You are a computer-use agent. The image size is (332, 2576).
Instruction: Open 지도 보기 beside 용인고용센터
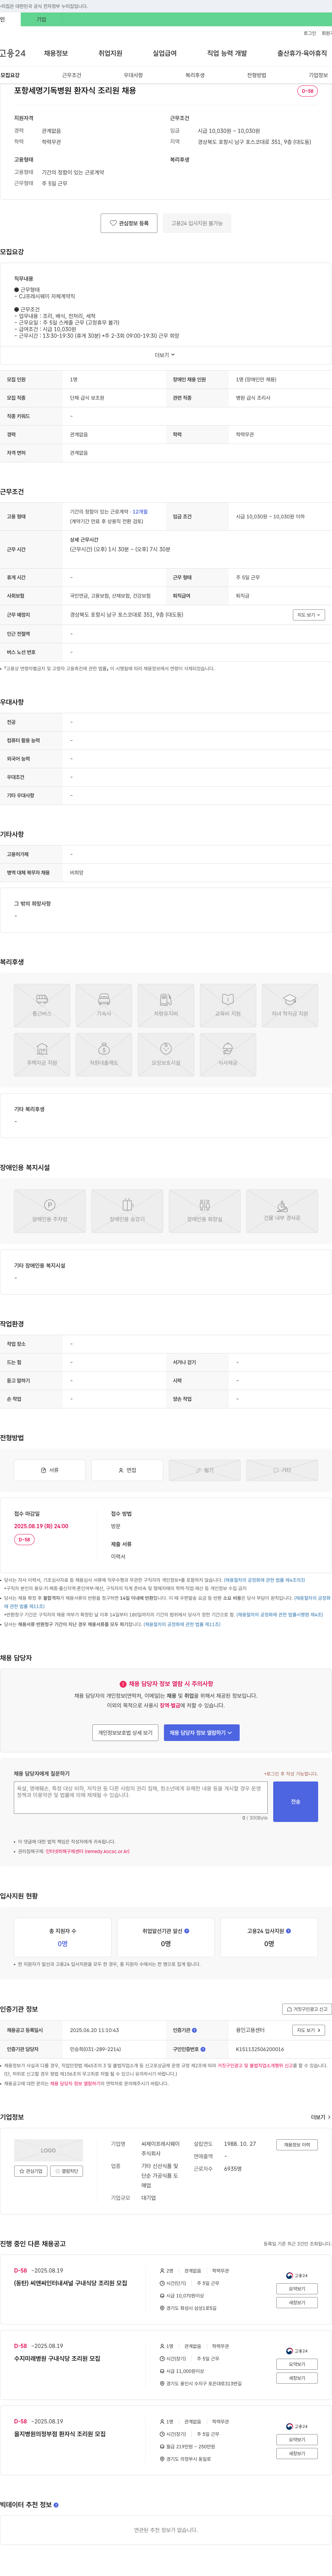click(x=308, y=2030)
